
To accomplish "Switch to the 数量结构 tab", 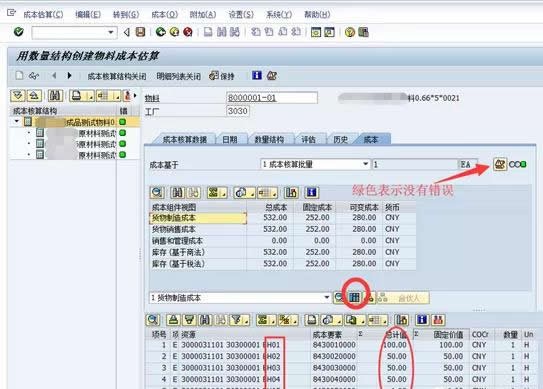I will pos(269,140).
